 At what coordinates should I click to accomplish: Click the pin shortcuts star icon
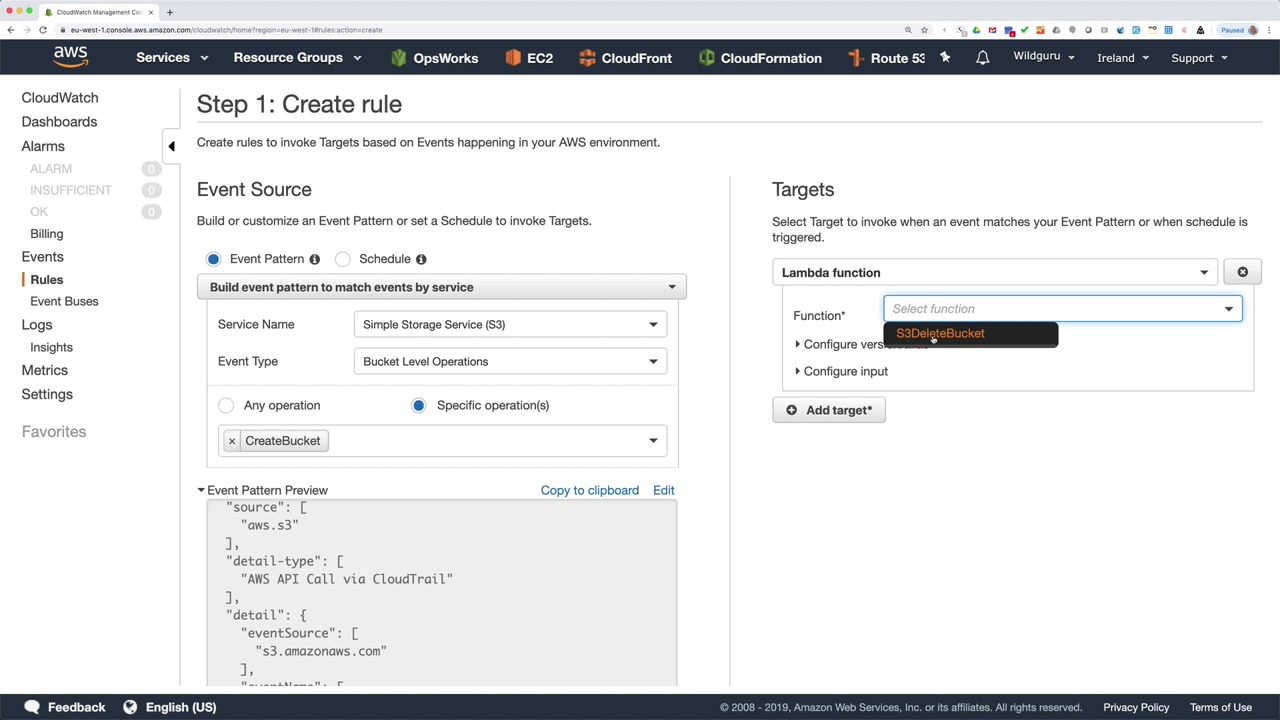(x=945, y=58)
